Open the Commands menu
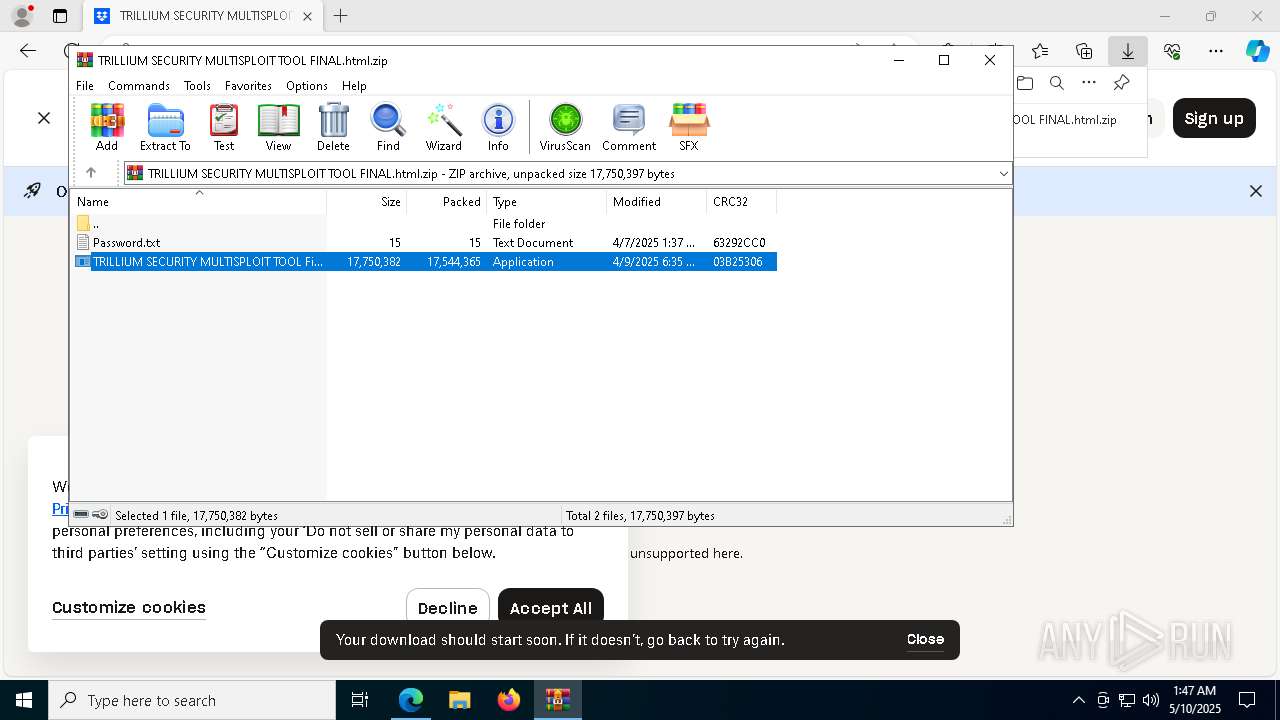The image size is (1280, 720). coord(139,86)
